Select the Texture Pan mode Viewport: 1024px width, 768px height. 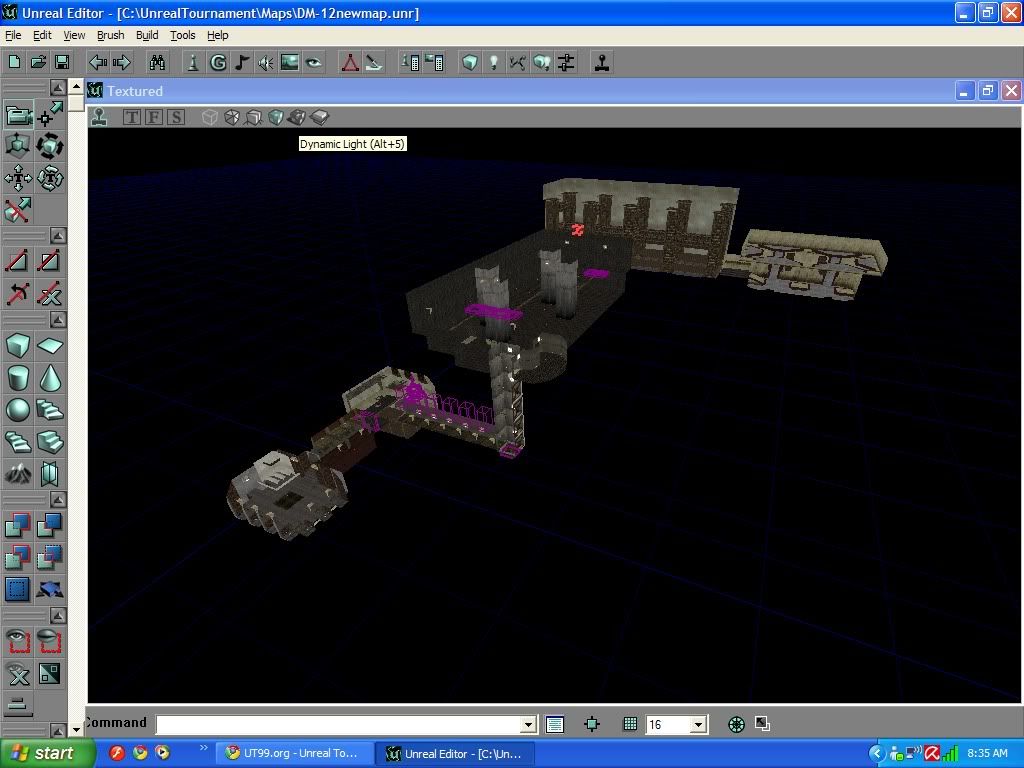[18, 178]
